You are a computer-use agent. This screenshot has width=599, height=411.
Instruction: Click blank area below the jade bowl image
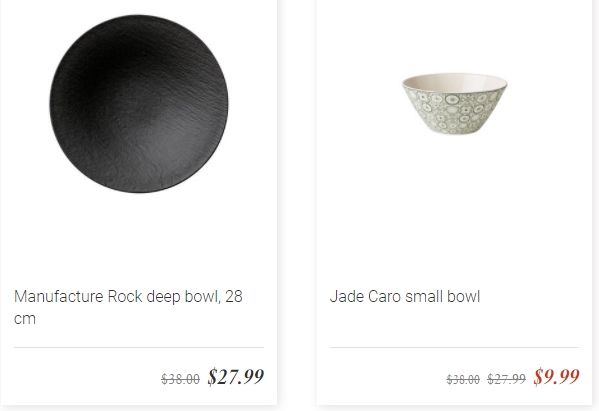point(455,210)
